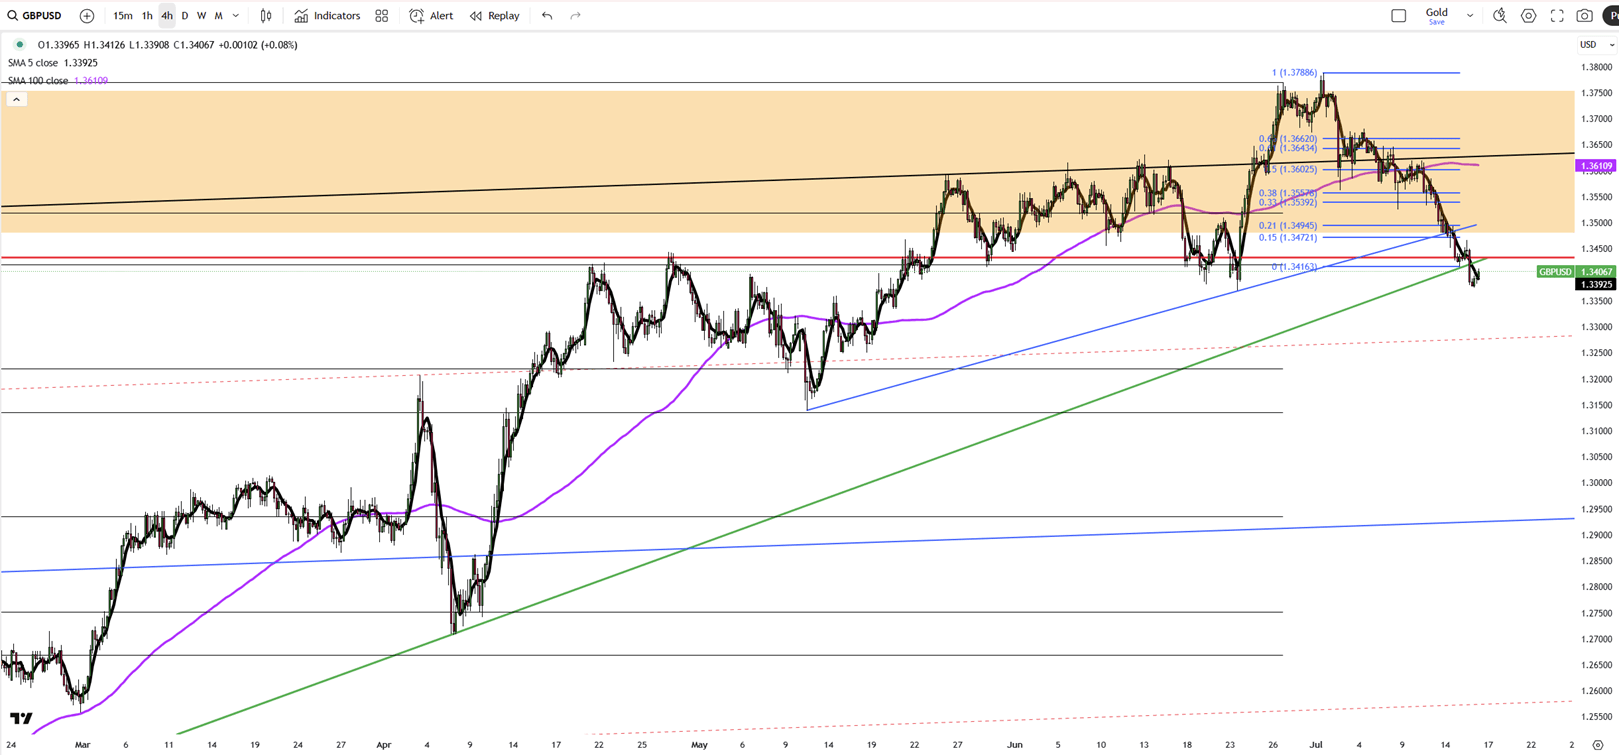
Task: Open the quick search lightning icon
Action: click(1499, 16)
